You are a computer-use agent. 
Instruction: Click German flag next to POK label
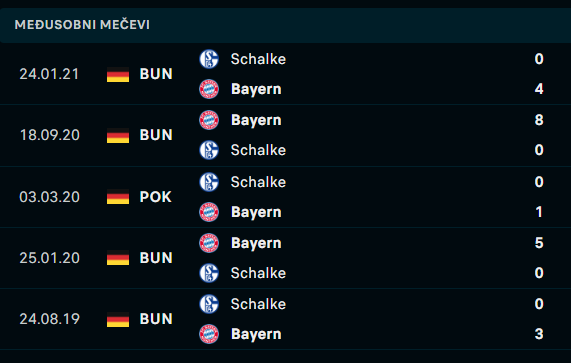[118, 197]
